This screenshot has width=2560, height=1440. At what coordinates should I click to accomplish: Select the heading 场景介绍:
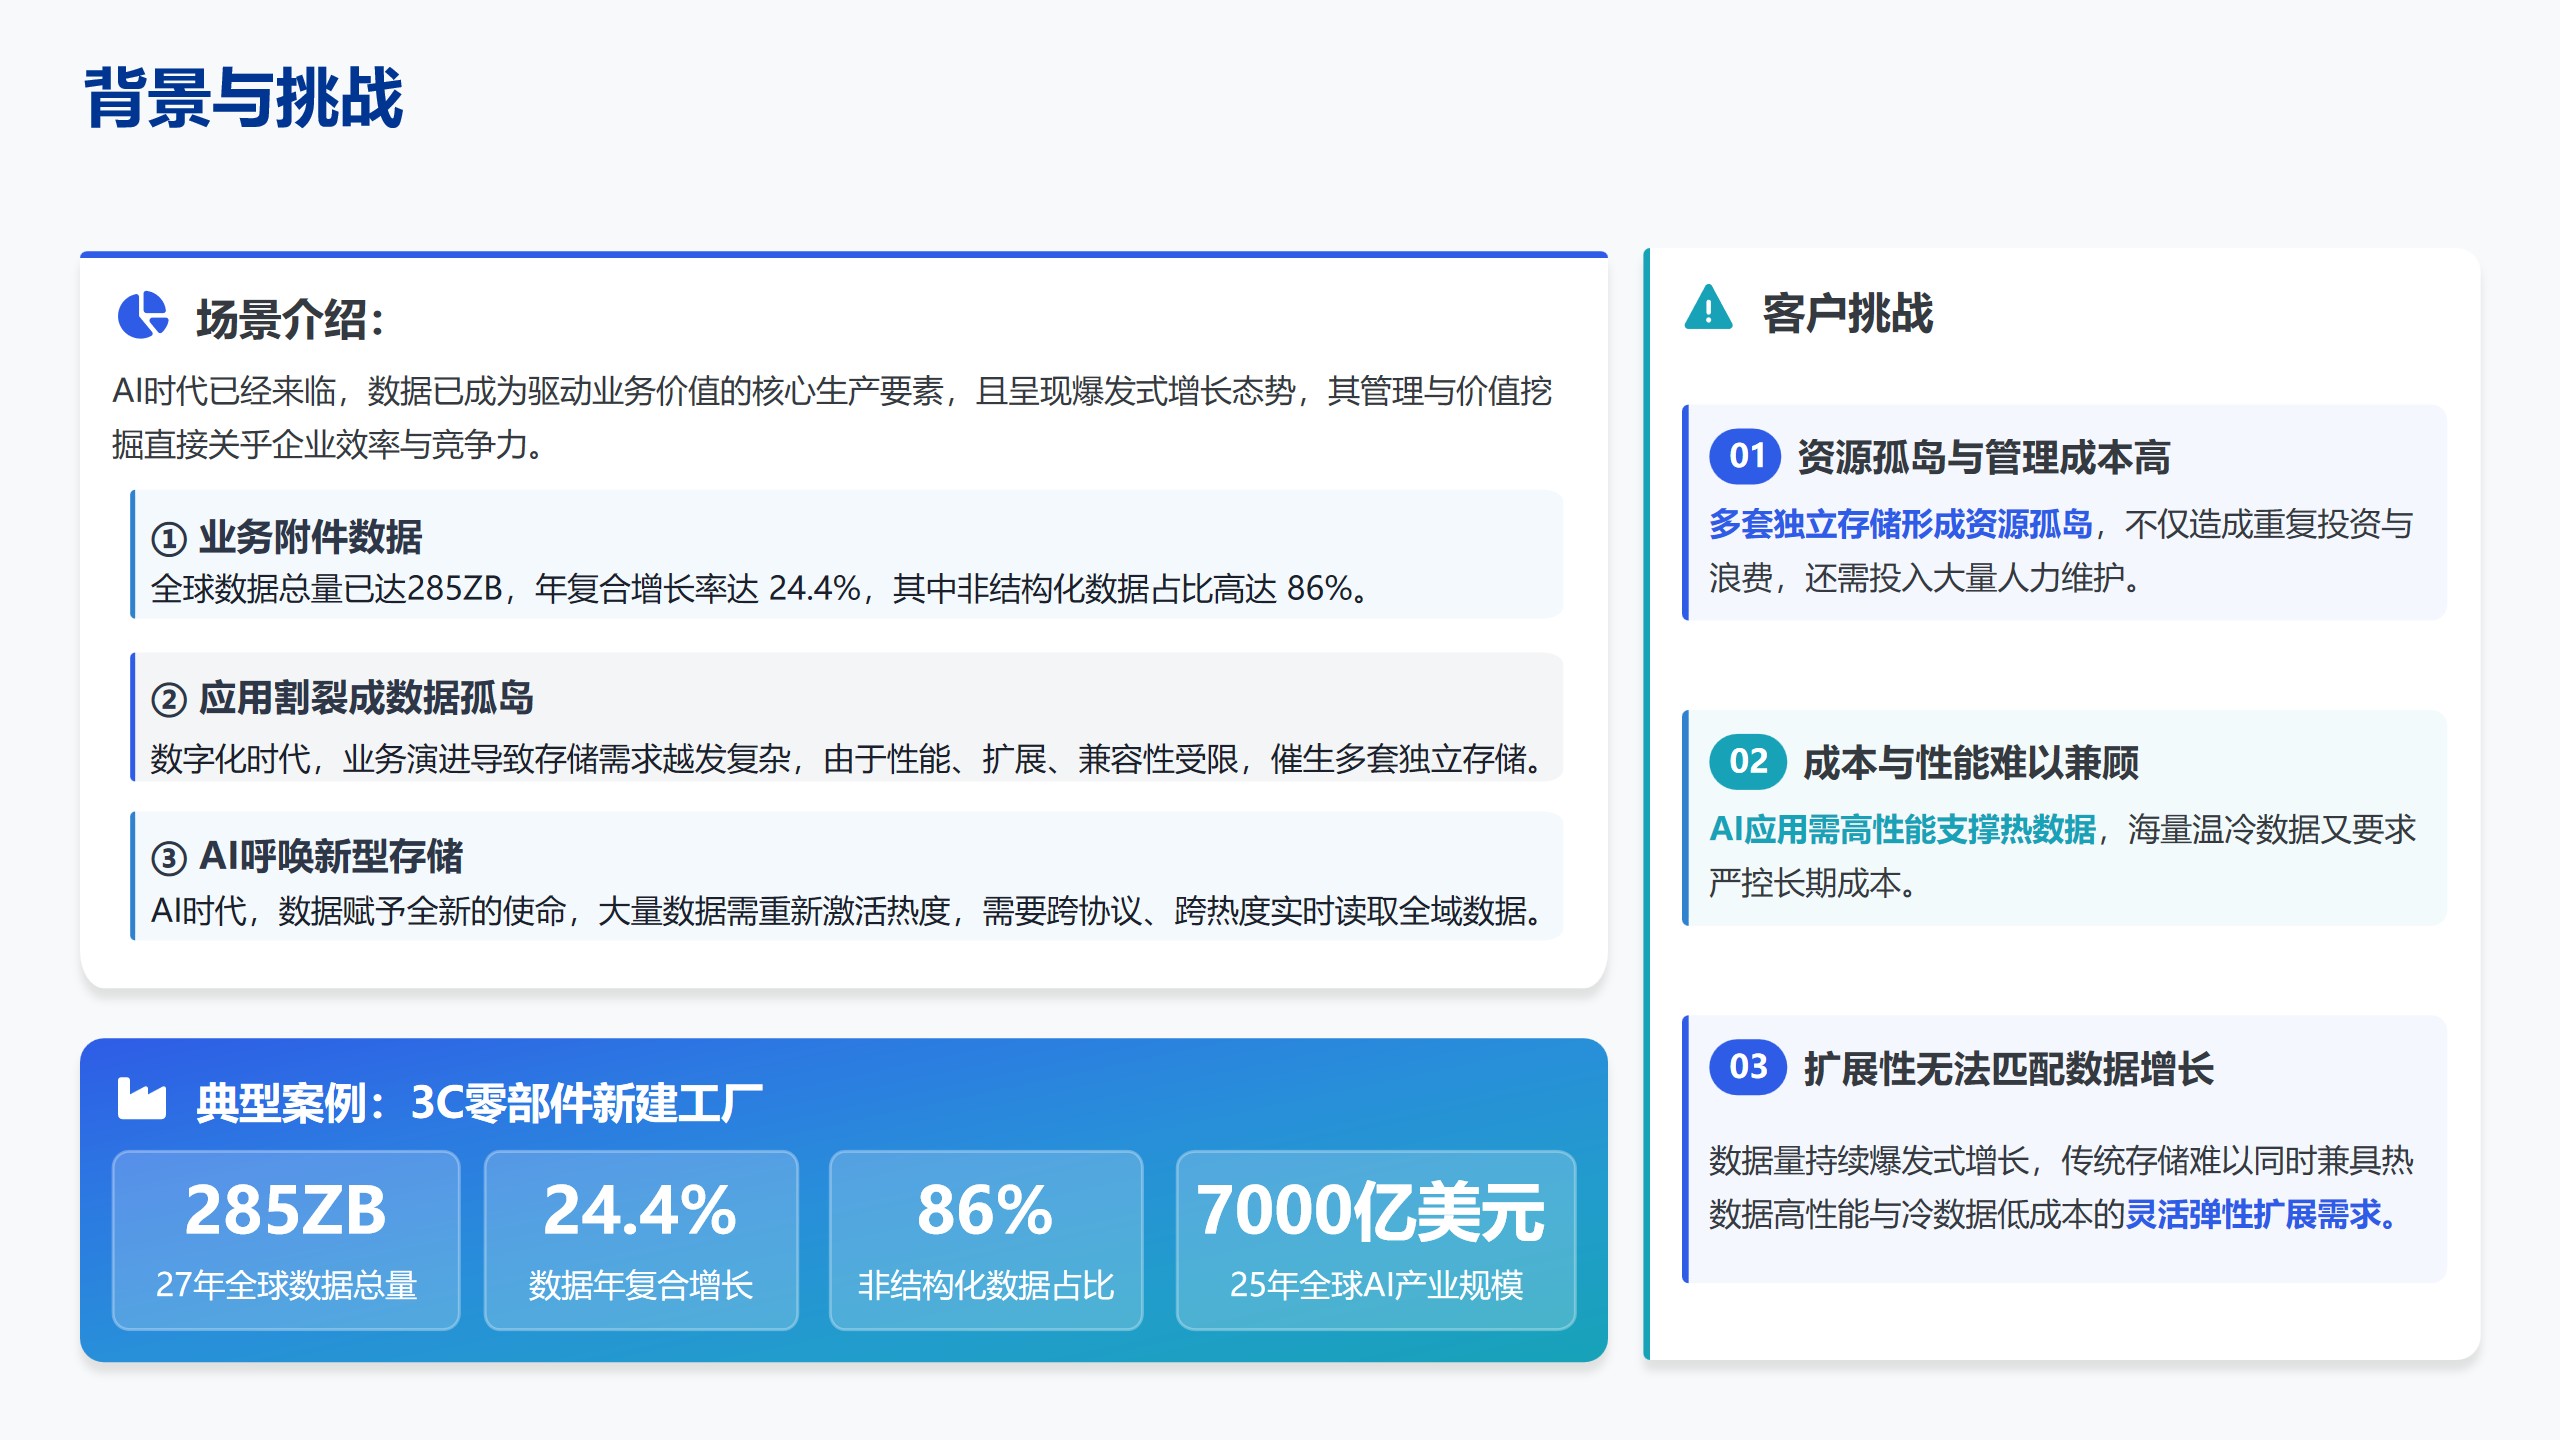pos(290,319)
